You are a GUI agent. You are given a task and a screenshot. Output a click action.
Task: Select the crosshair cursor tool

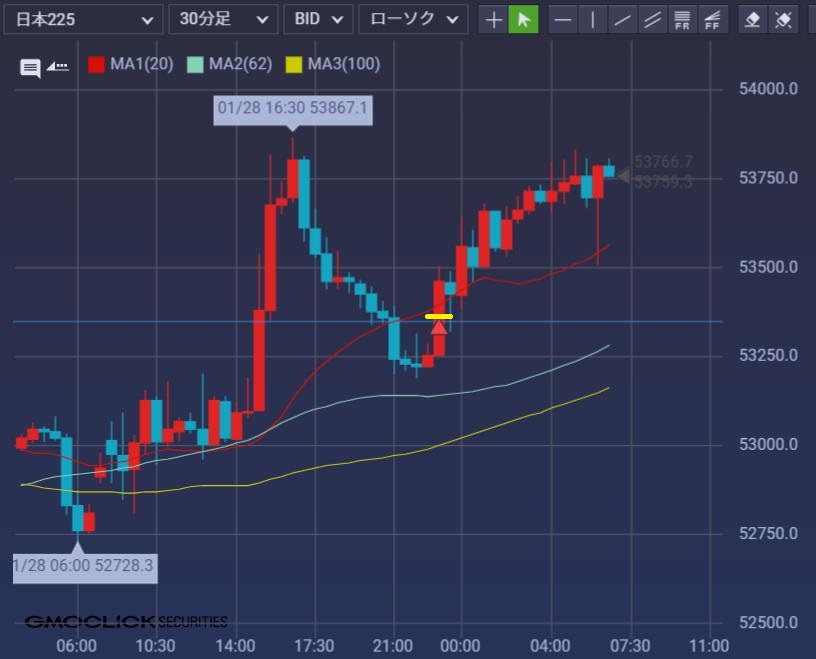(494, 19)
